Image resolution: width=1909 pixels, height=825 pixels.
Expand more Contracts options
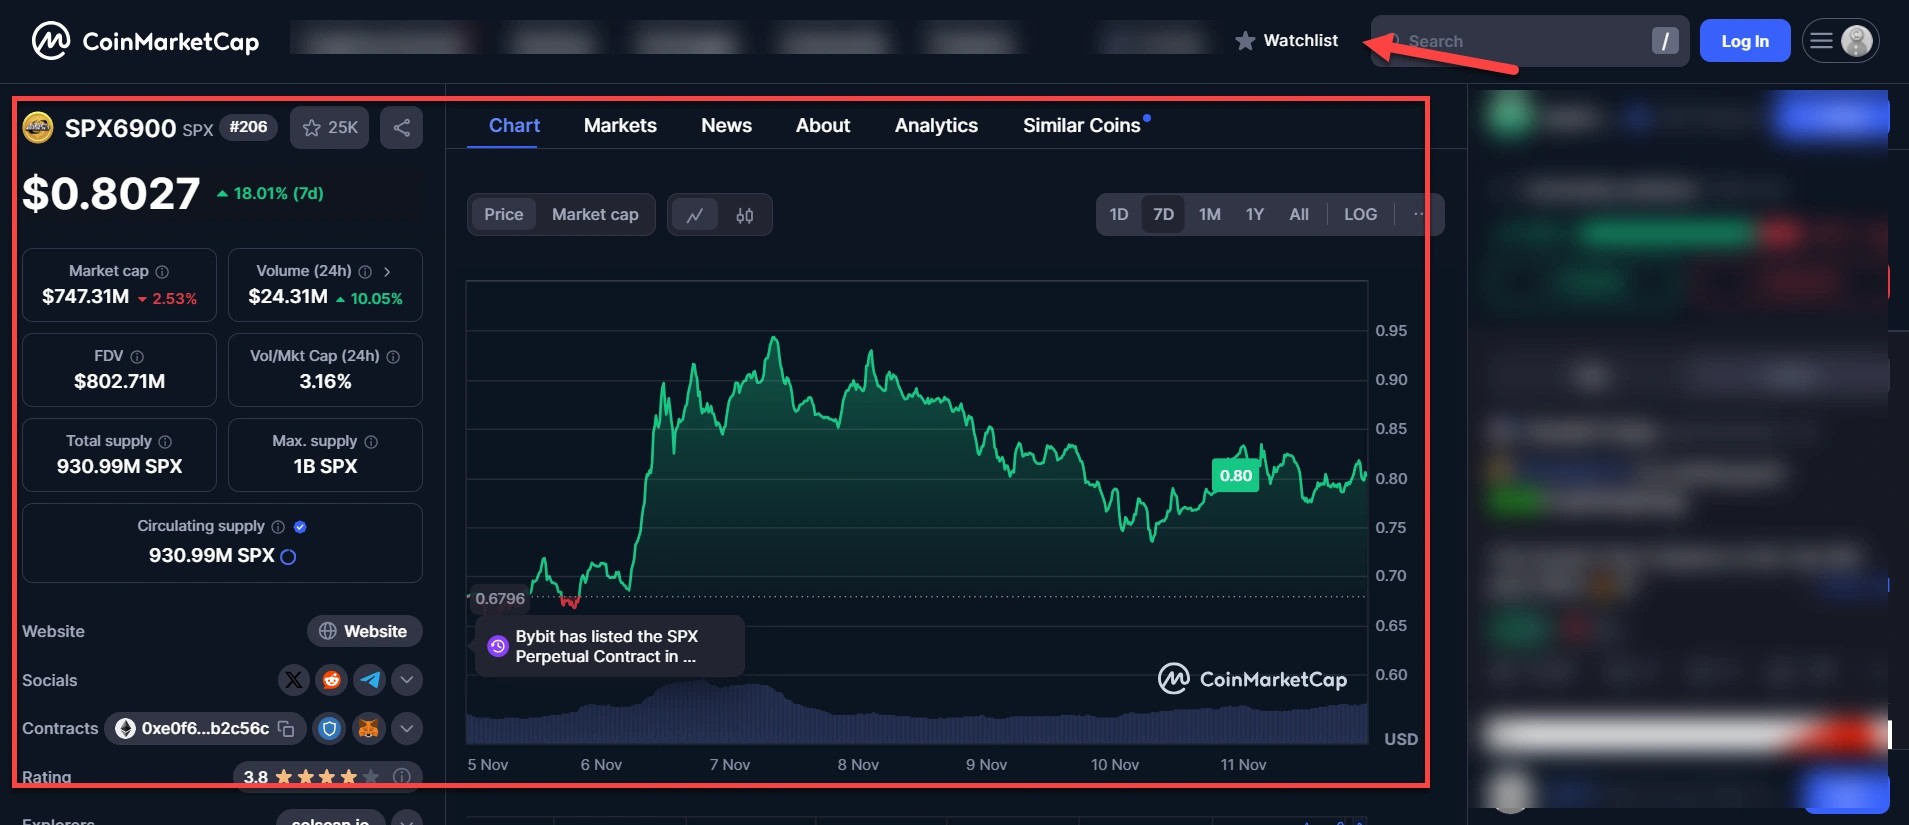(x=406, y=729)
